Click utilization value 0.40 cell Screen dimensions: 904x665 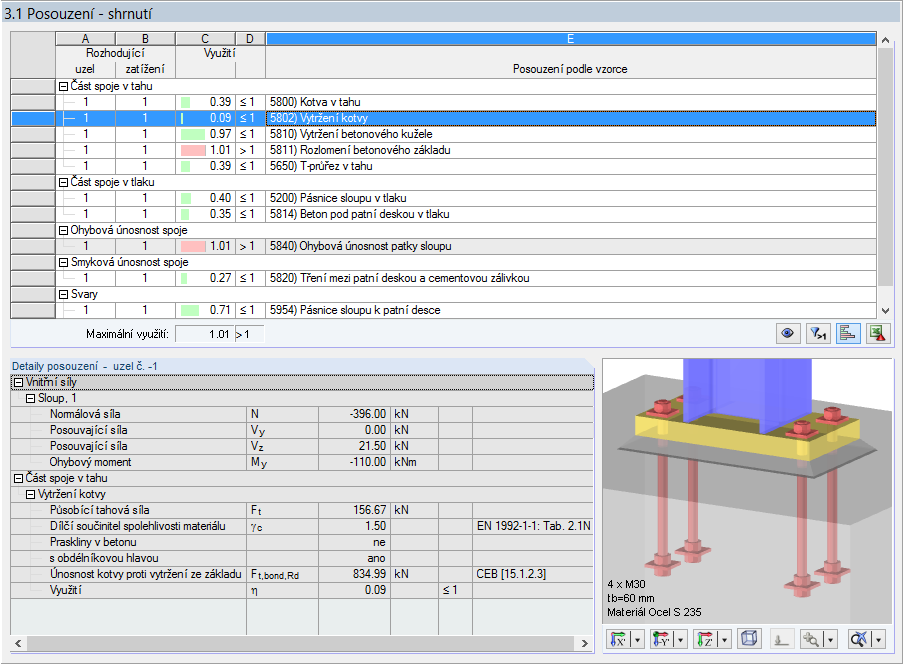click(206, 198)
